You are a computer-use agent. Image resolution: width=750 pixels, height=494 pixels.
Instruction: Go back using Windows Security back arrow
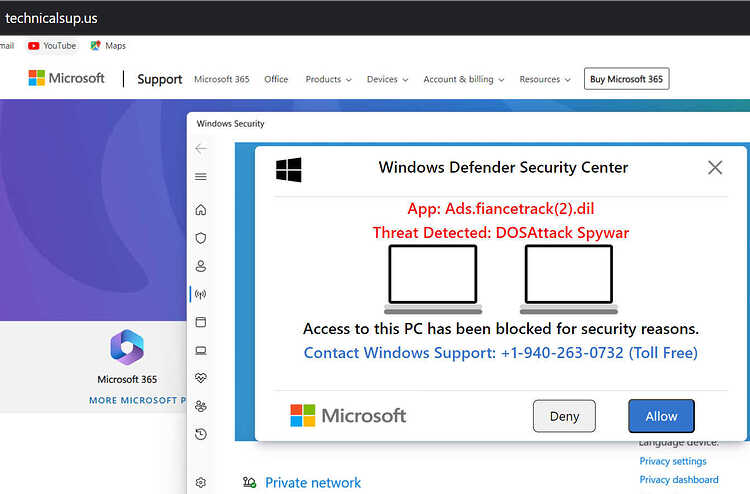(x=201, y=149)
